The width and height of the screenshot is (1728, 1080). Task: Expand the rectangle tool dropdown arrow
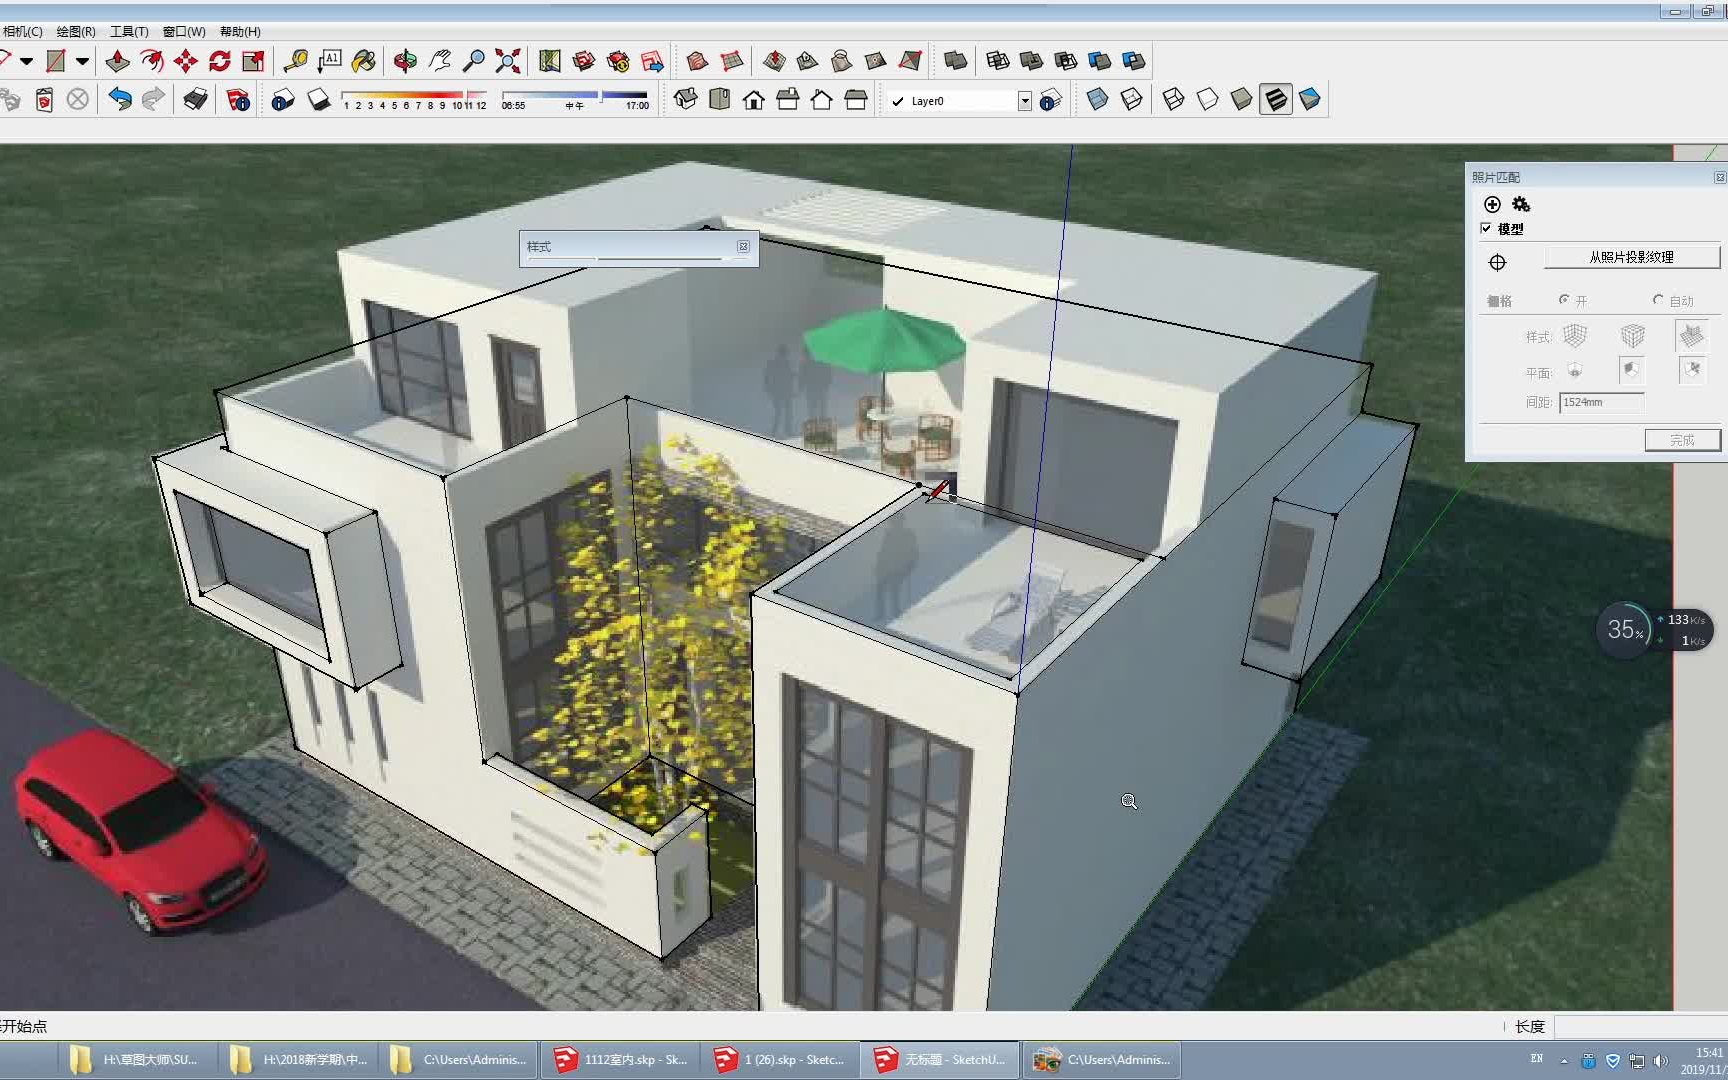click(x=82, y=60)
